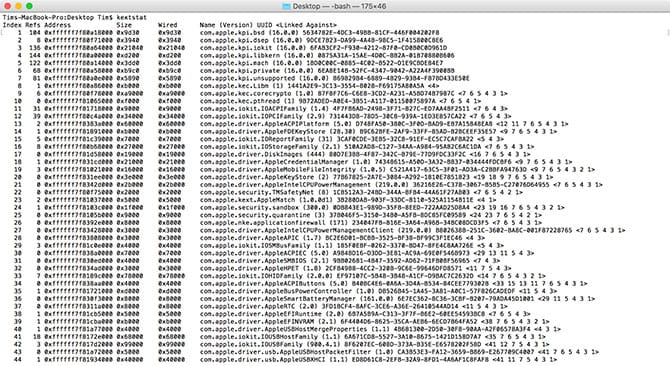Zoom the Terminal window with green button
This screenshot has width=670, height=366.
[x=29, y=6]
